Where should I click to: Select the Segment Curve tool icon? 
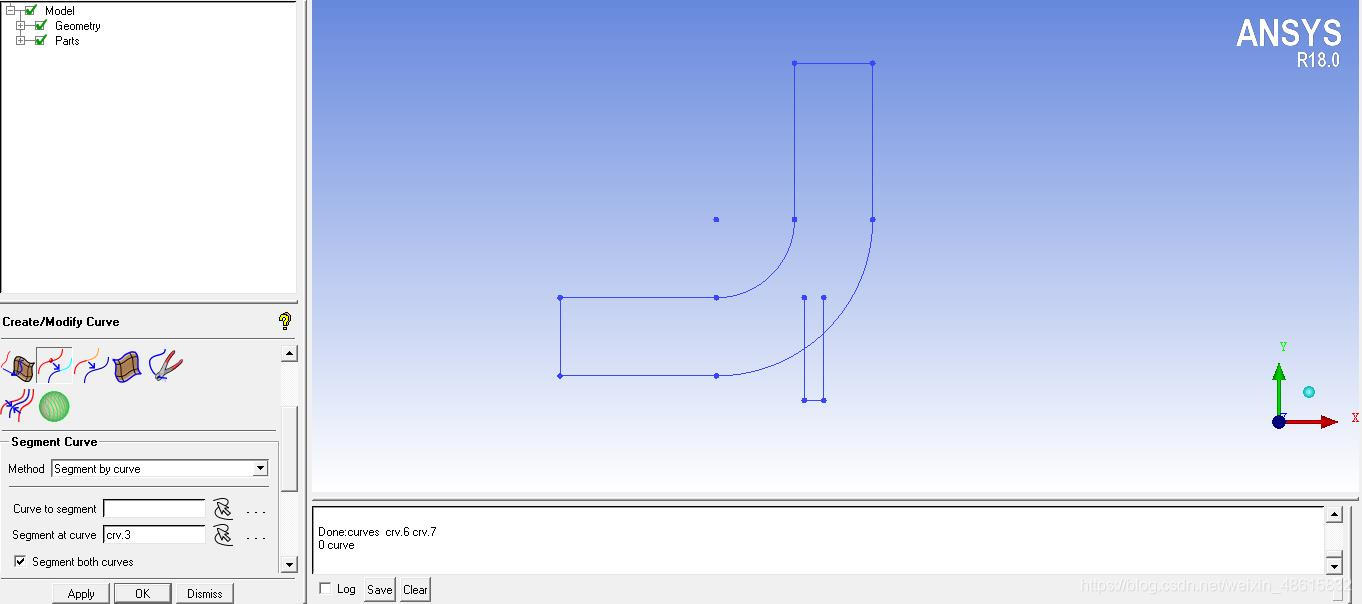(x=54, y=366)
